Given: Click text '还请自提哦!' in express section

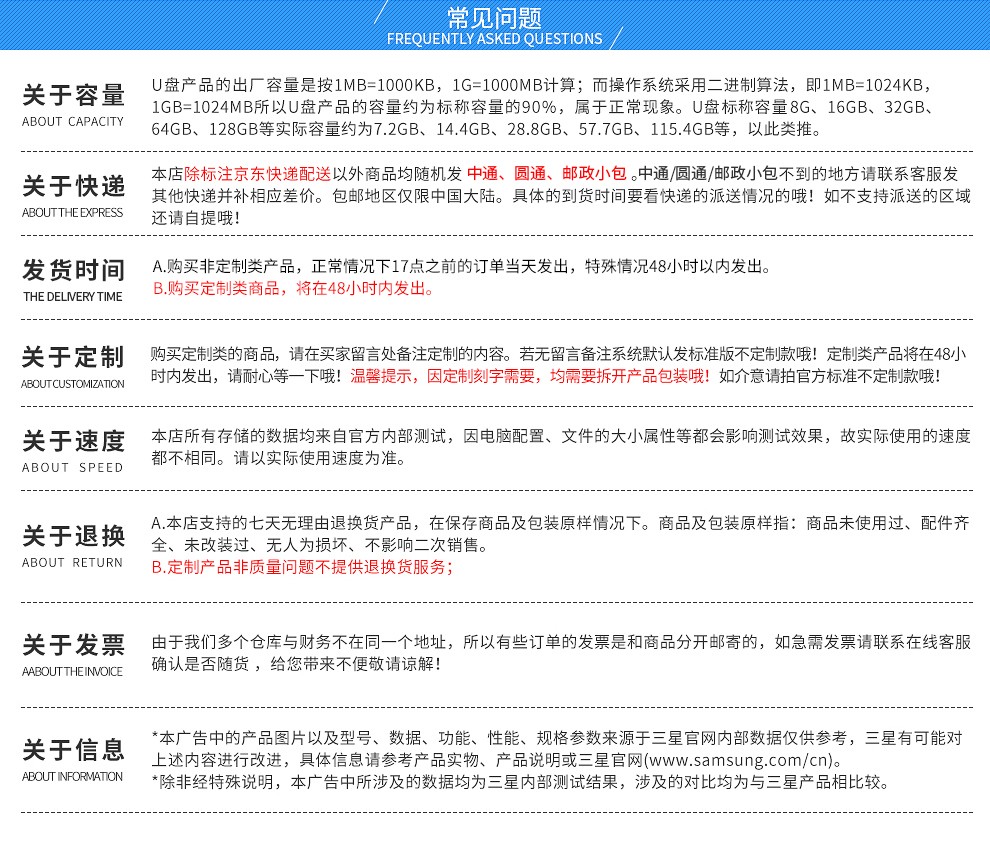Looking at the screenshot, I should click(x=196, y=218).
